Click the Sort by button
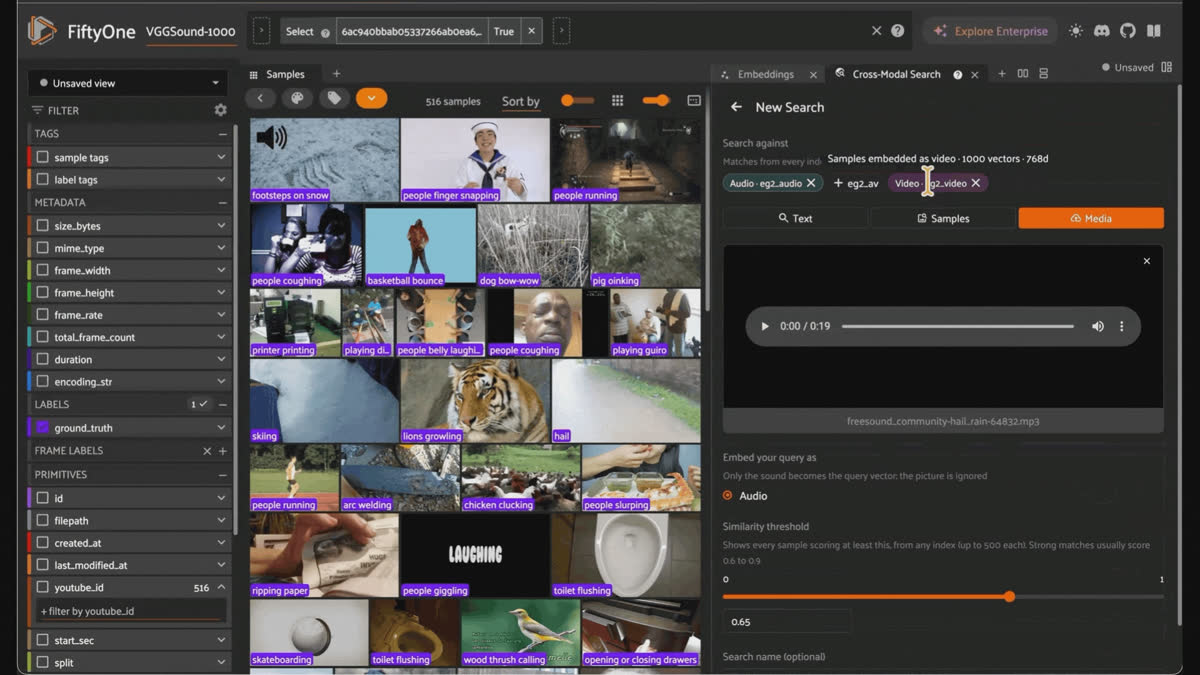The image size is (1200, 675). [520, 101]
